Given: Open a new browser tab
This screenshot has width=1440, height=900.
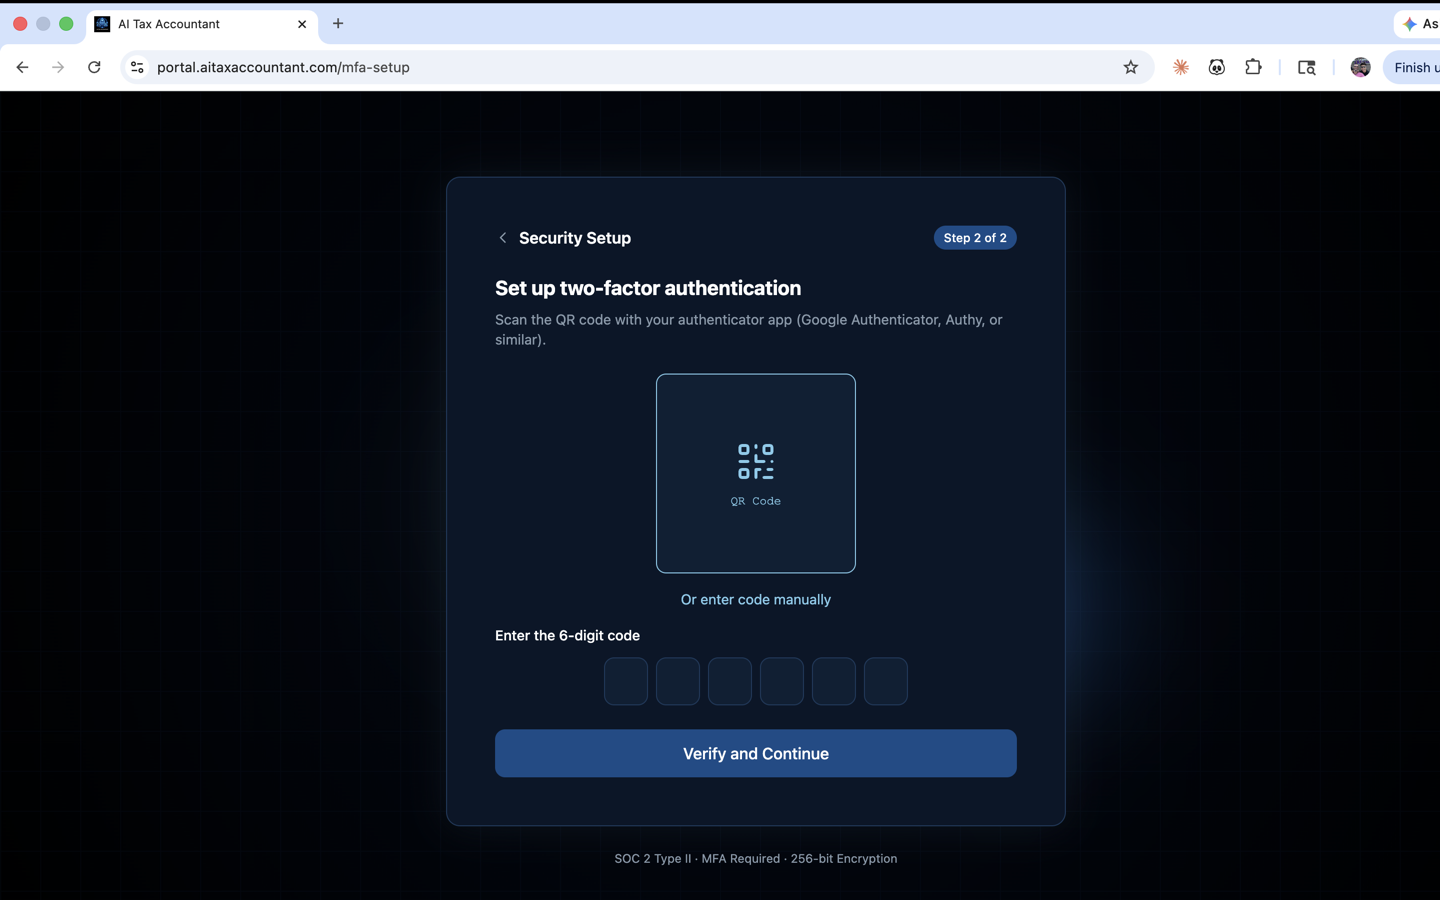Looking at the screenshot, I should 338,24.
